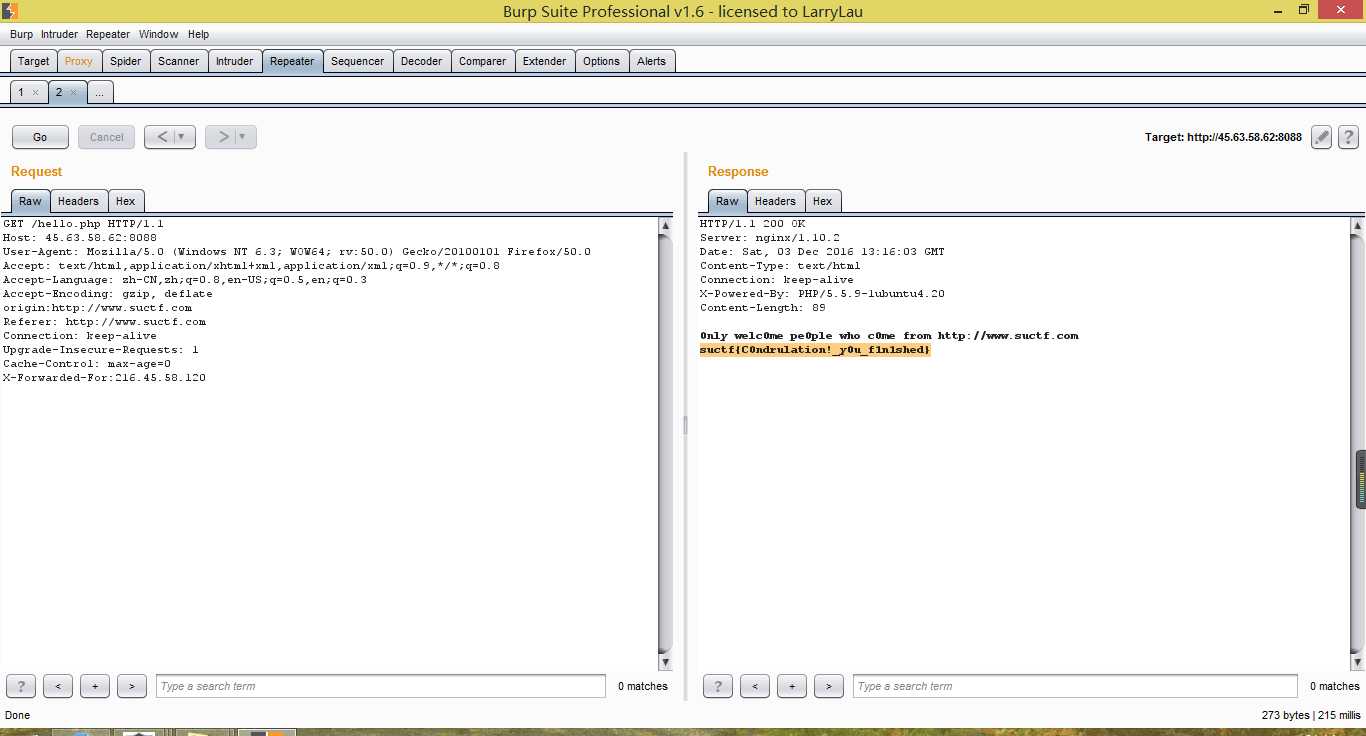Open the Burp menu
The height and width of the screenshot is (736, 1366).
tap(21, 34)
